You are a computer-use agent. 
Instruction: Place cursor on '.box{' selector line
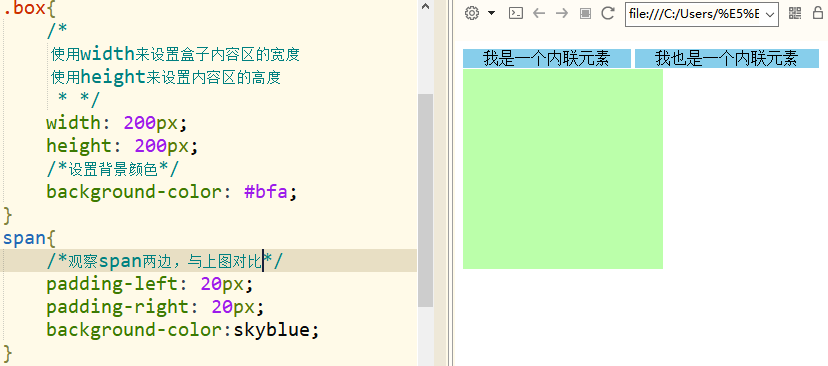(30, 8)
